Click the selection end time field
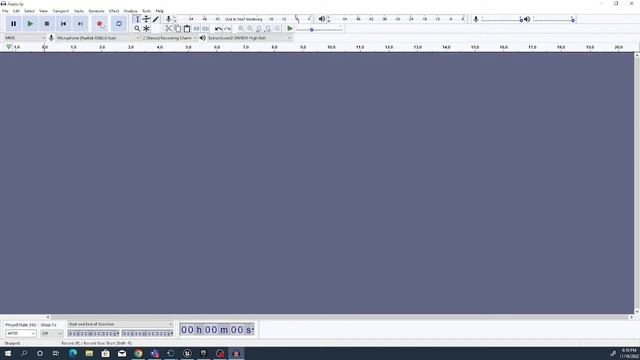Viewport: 640px width, 360px height. click(x=148, y=333)
